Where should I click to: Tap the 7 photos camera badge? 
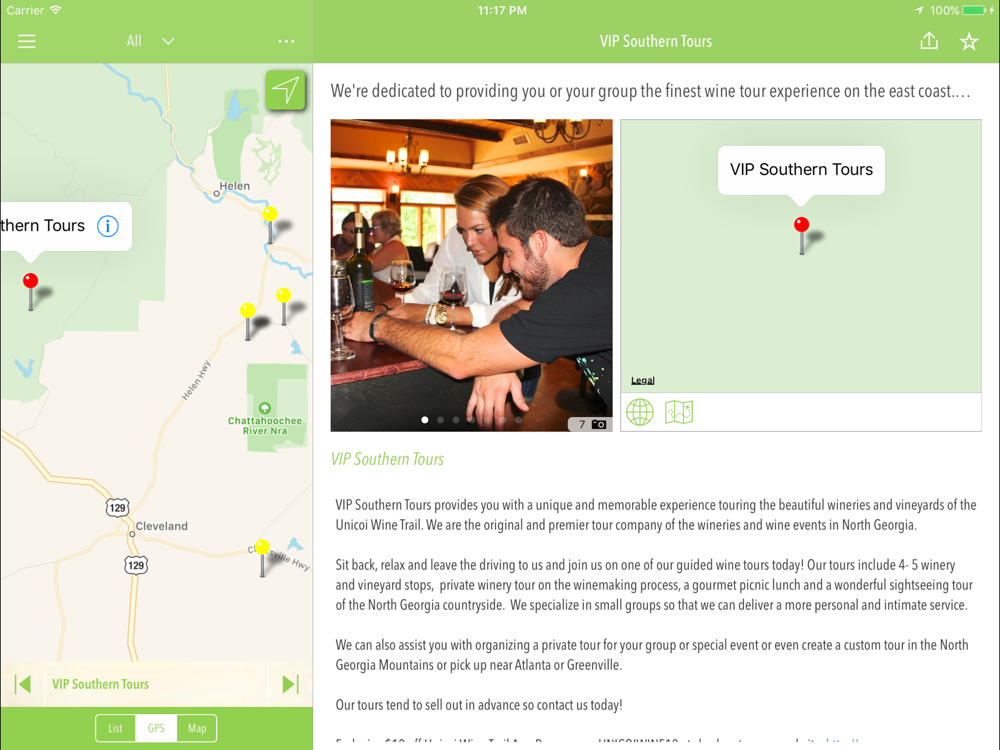click(591, 424)
